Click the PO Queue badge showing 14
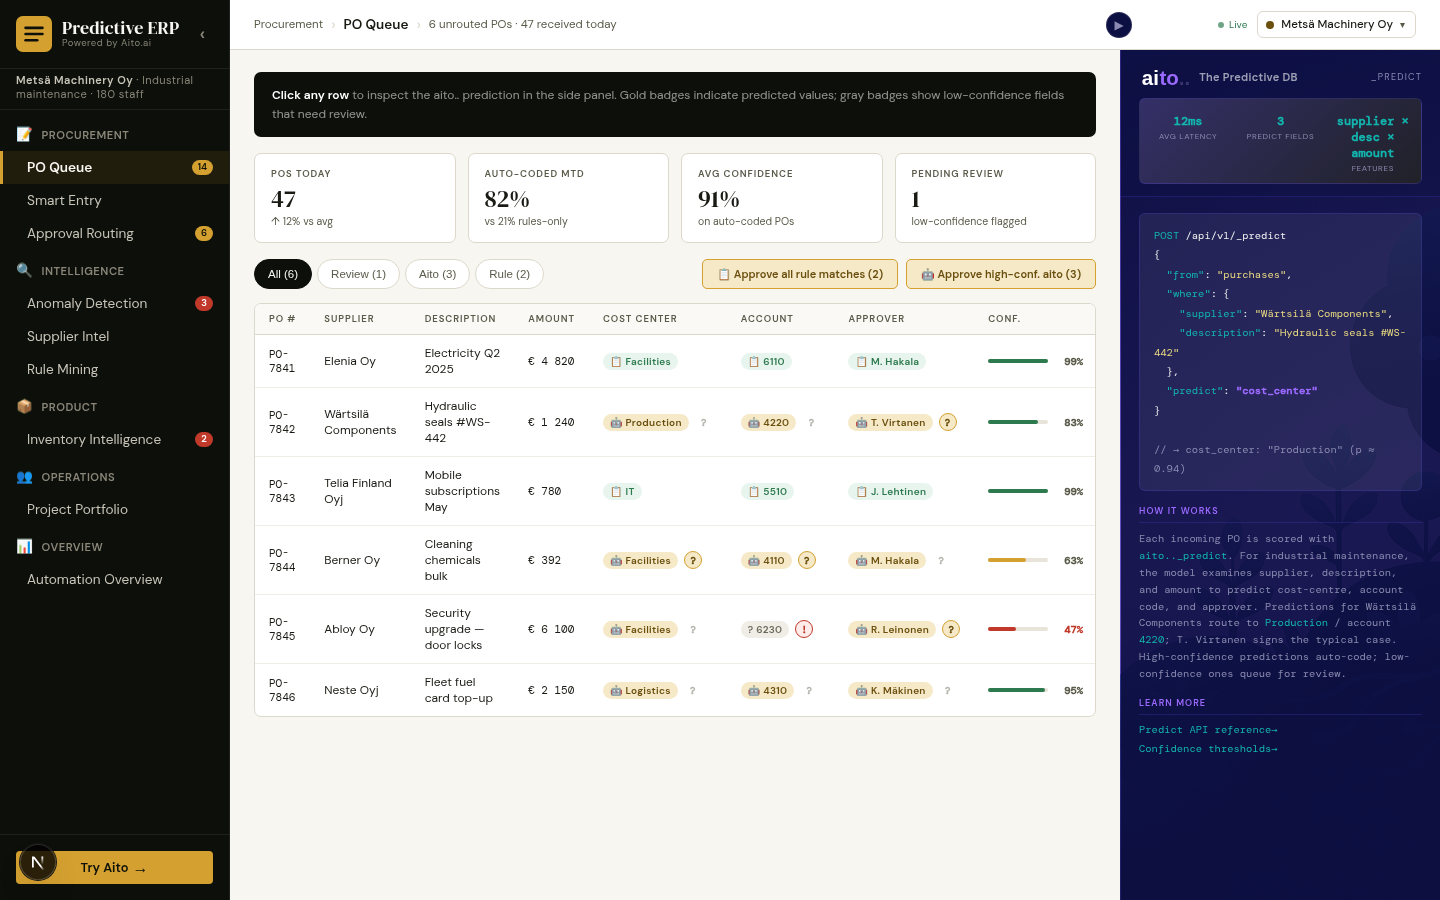The image size is (1440, 900). (x=202, y=167)
